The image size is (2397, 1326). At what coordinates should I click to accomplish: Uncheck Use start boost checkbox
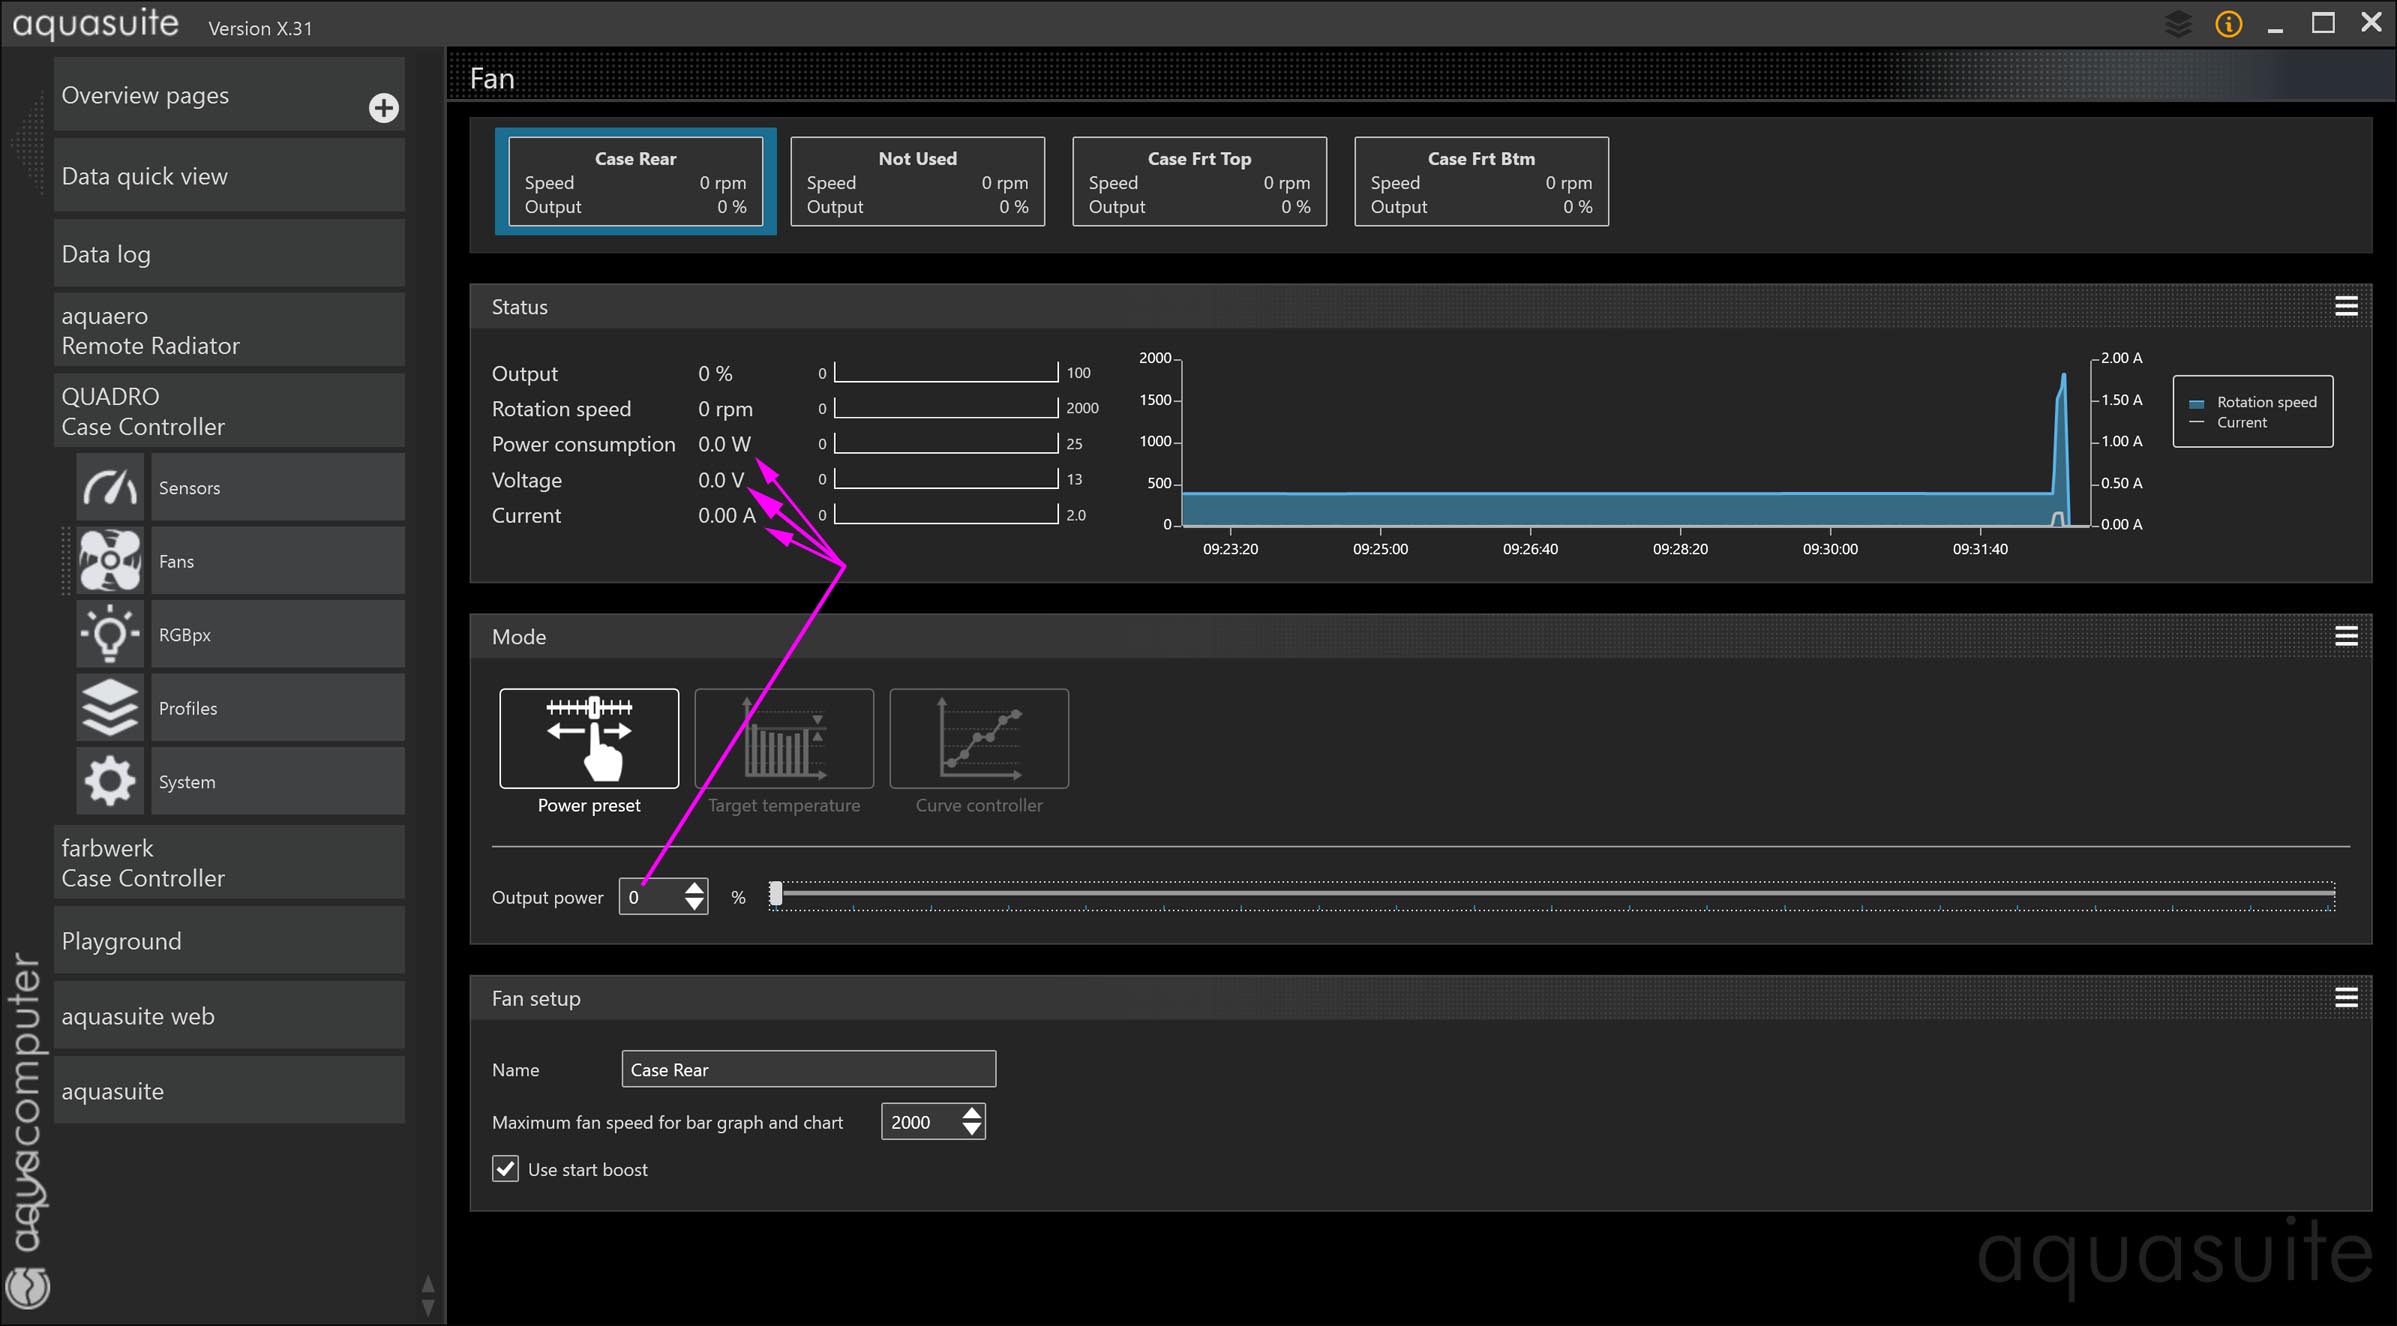[506, 1169]
